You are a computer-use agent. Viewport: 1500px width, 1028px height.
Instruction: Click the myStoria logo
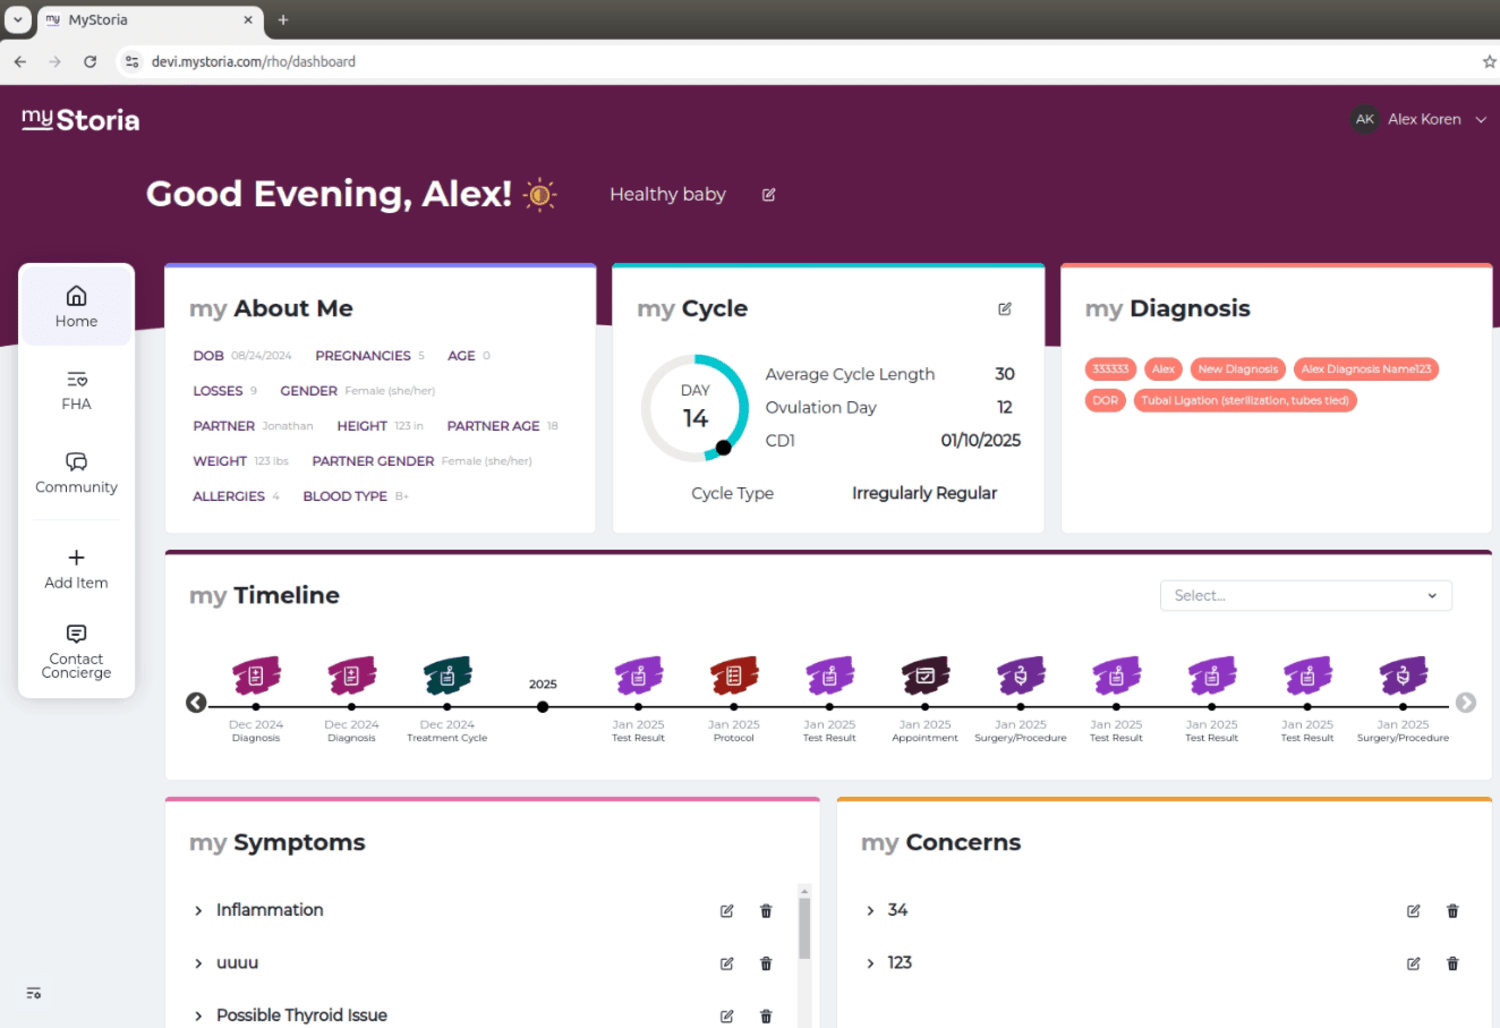coord(81,120)
